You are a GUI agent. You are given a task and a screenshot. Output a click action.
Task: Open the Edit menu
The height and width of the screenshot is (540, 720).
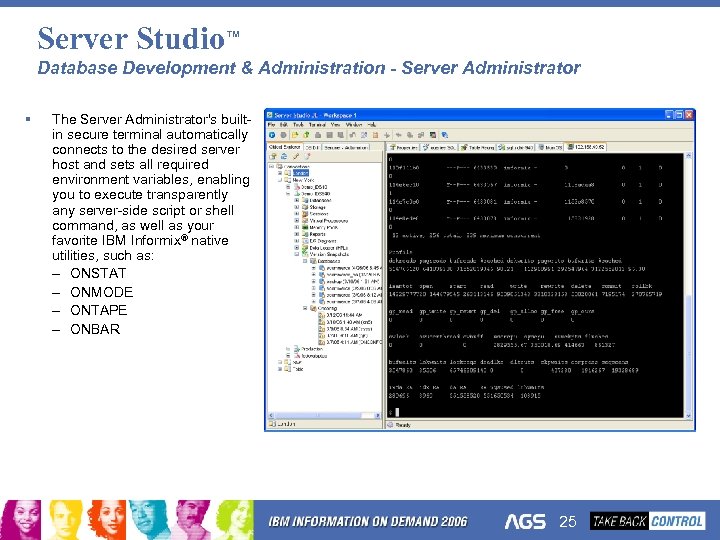(284, 124)
